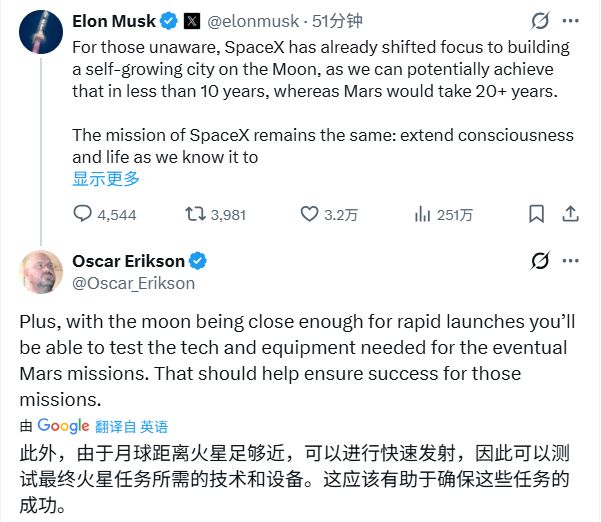Expand post with 显示更多

click(106, 179)
